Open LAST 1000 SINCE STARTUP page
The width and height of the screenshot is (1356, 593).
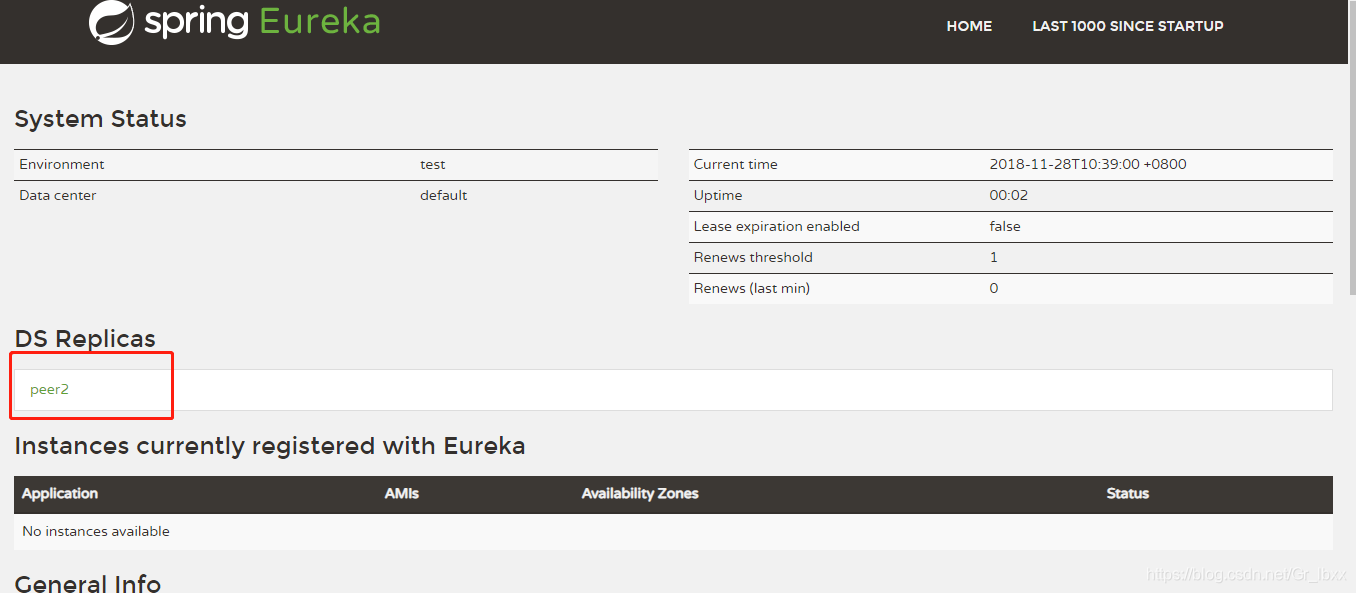(x=1128, y=26)
